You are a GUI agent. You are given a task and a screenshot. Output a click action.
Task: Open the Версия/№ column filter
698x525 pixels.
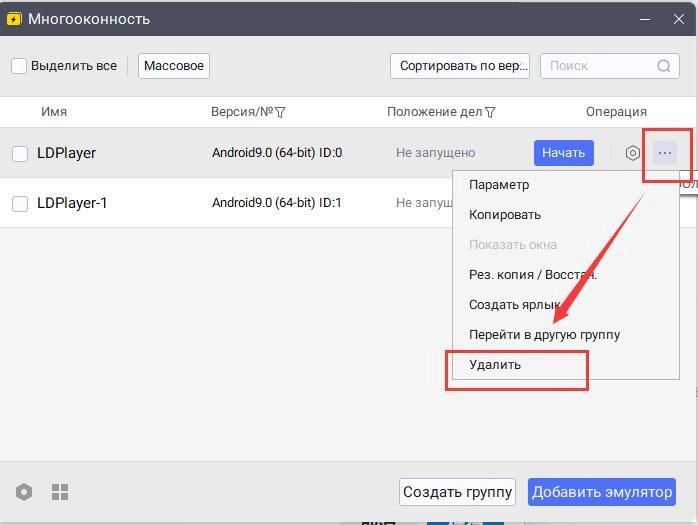tap(280, 112)
